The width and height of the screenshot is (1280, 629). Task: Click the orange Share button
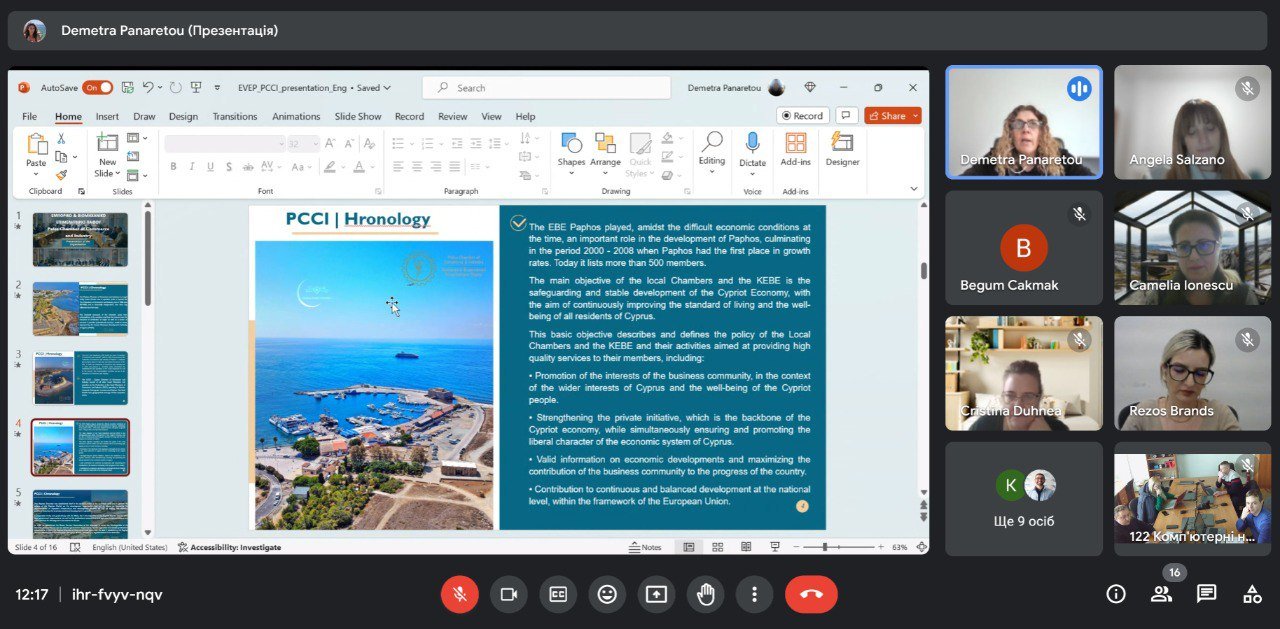[893, 116]
